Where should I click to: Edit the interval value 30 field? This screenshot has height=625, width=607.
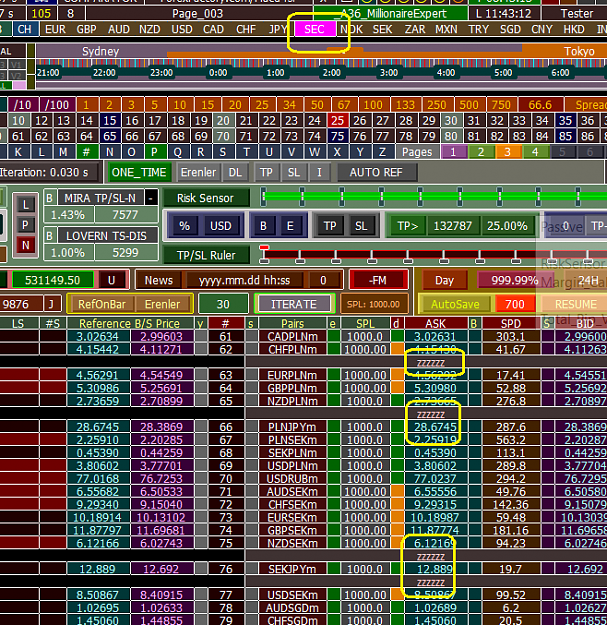(223, 304)
